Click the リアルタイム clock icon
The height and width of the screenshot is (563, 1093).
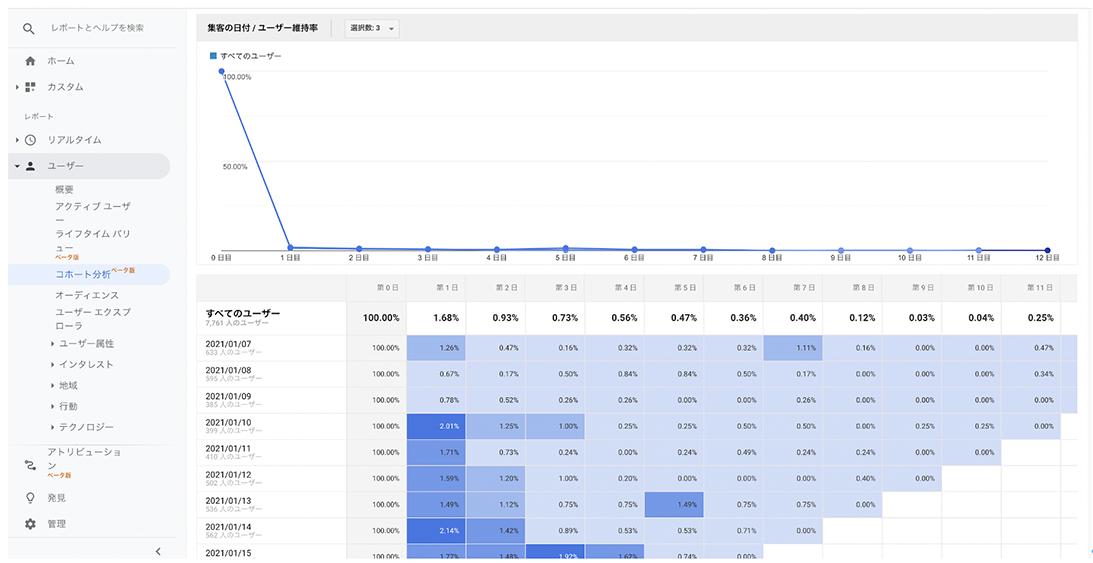pyautogui.click(x=30, y=140)
